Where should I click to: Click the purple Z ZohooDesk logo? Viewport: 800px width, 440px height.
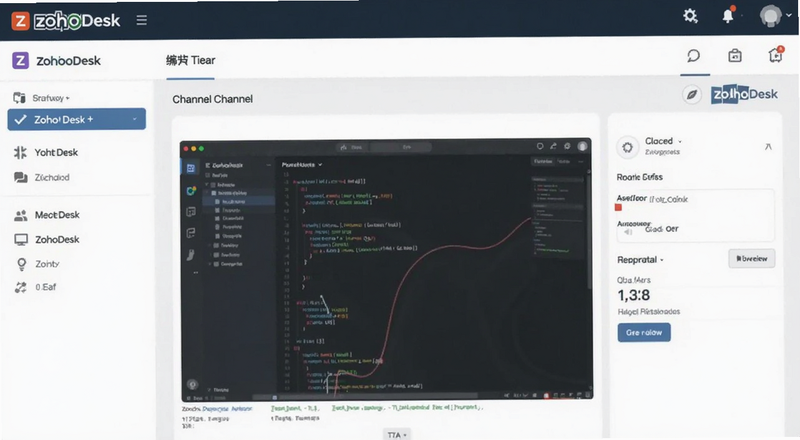[x=56, y=61]
